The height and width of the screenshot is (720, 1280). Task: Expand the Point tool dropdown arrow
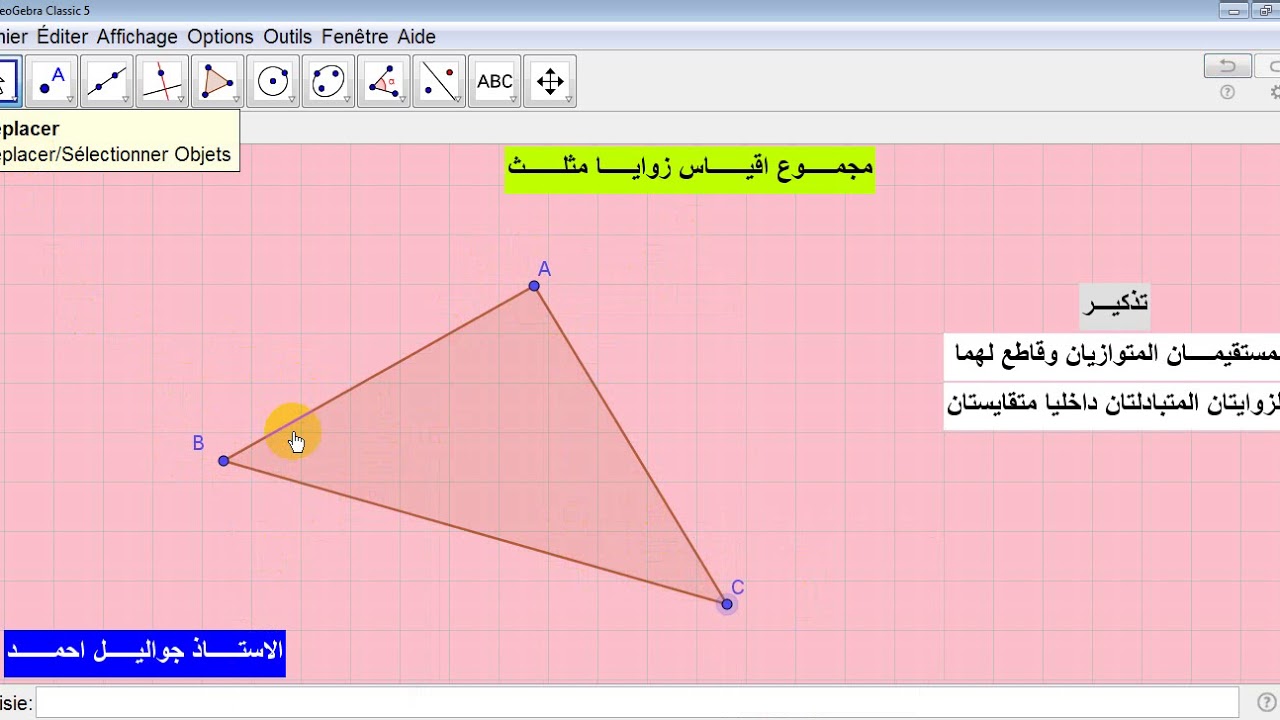[70, 100]
